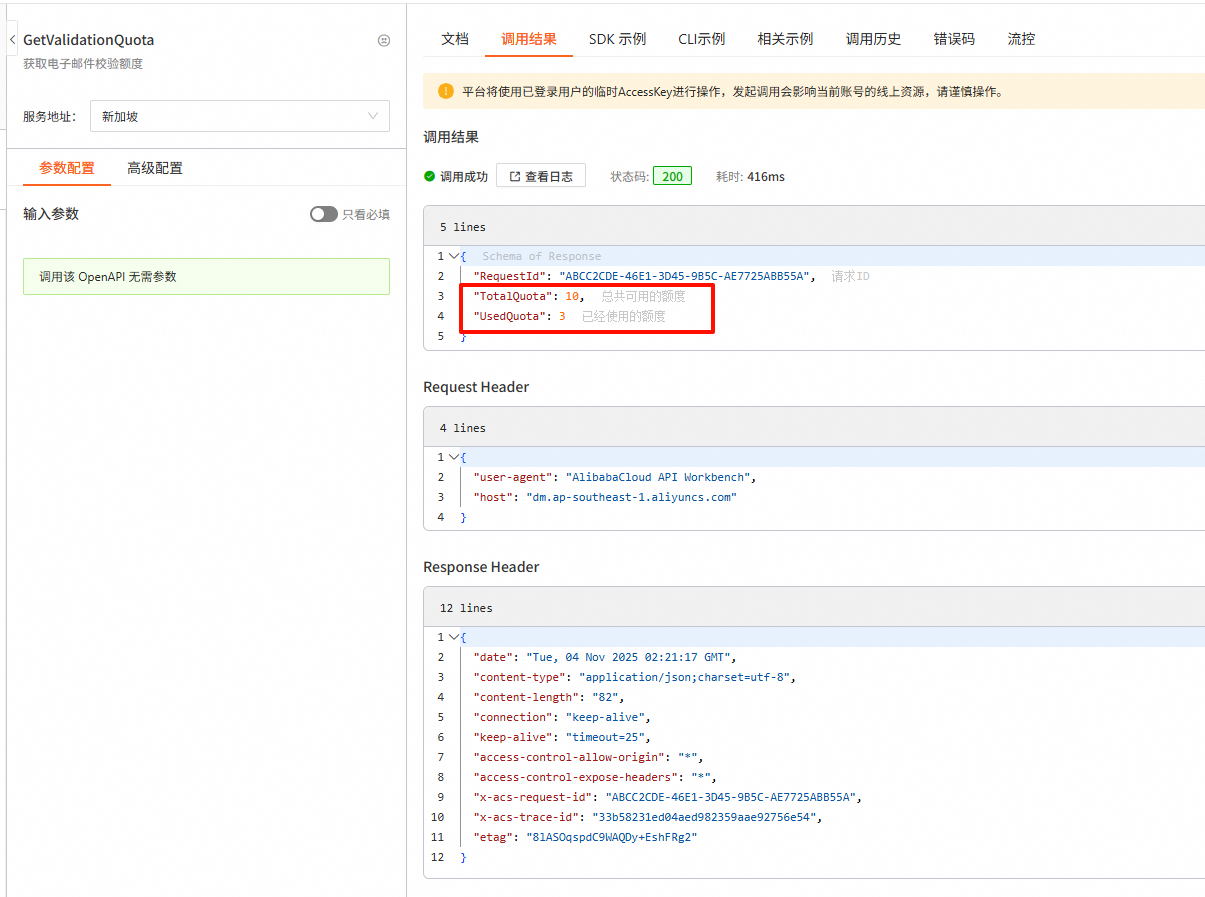Open the 服务地址 region dropdown showing 新加坡
This screenshot has width=1205, height=897.
[239, 116]
